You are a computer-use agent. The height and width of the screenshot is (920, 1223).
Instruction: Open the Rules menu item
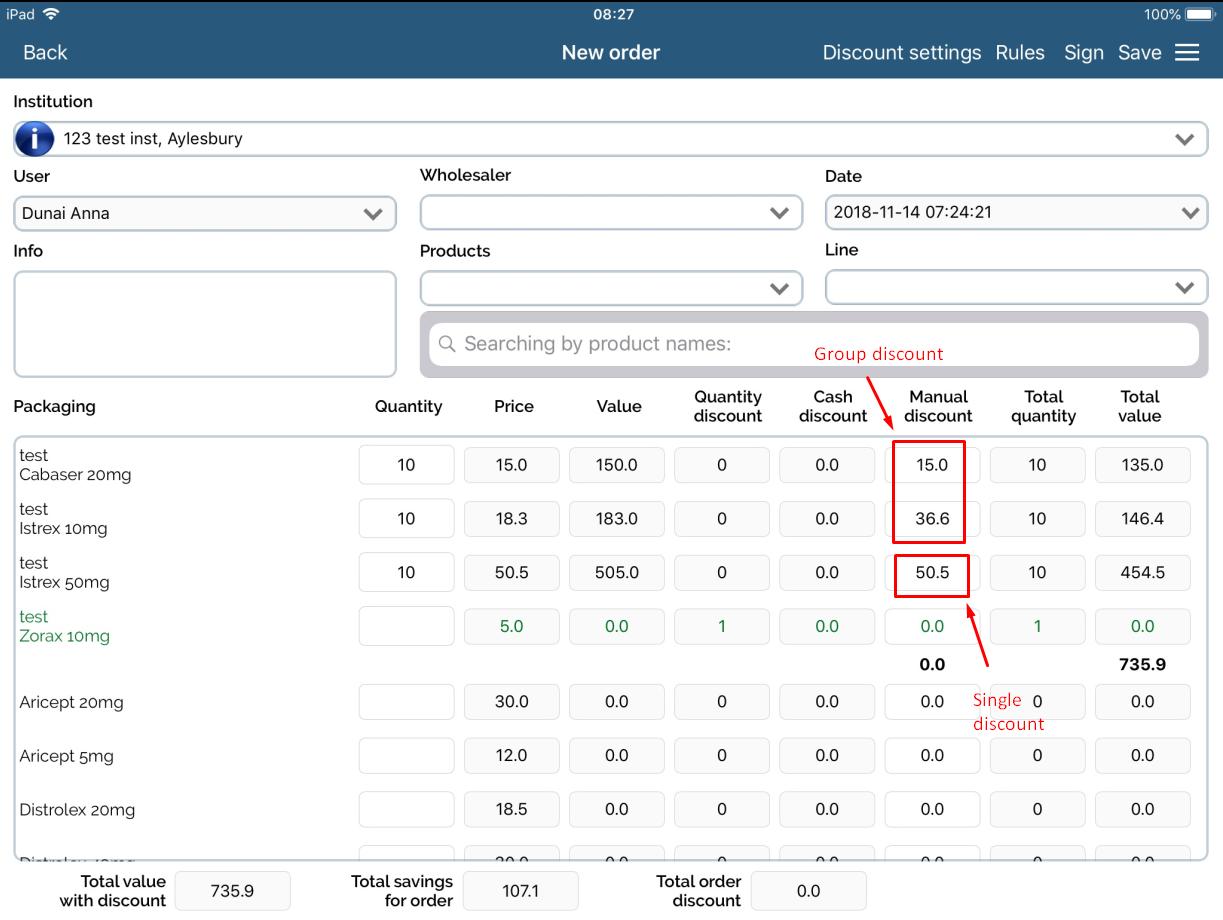tap(1020, 53)
